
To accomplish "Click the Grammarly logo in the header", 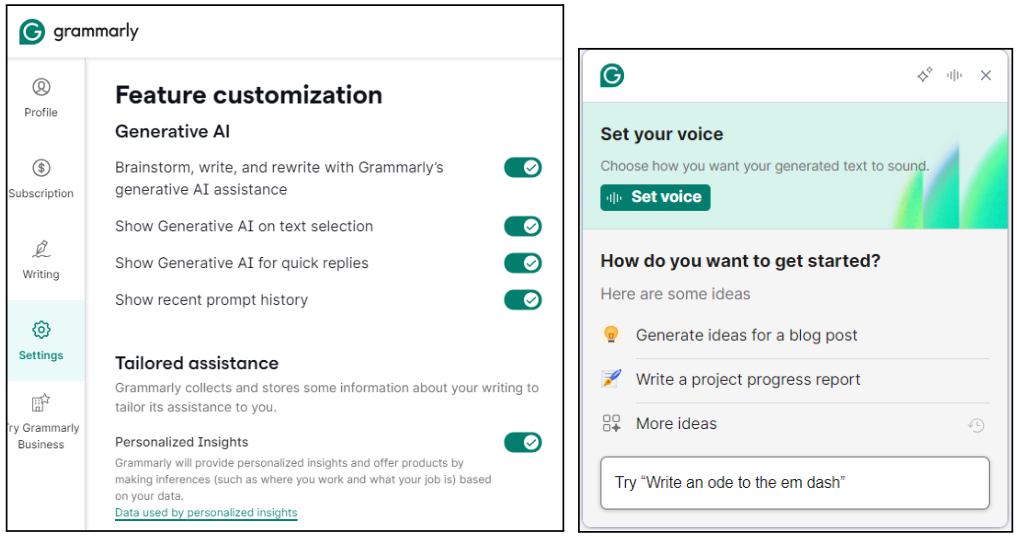I will pos(79,32).
